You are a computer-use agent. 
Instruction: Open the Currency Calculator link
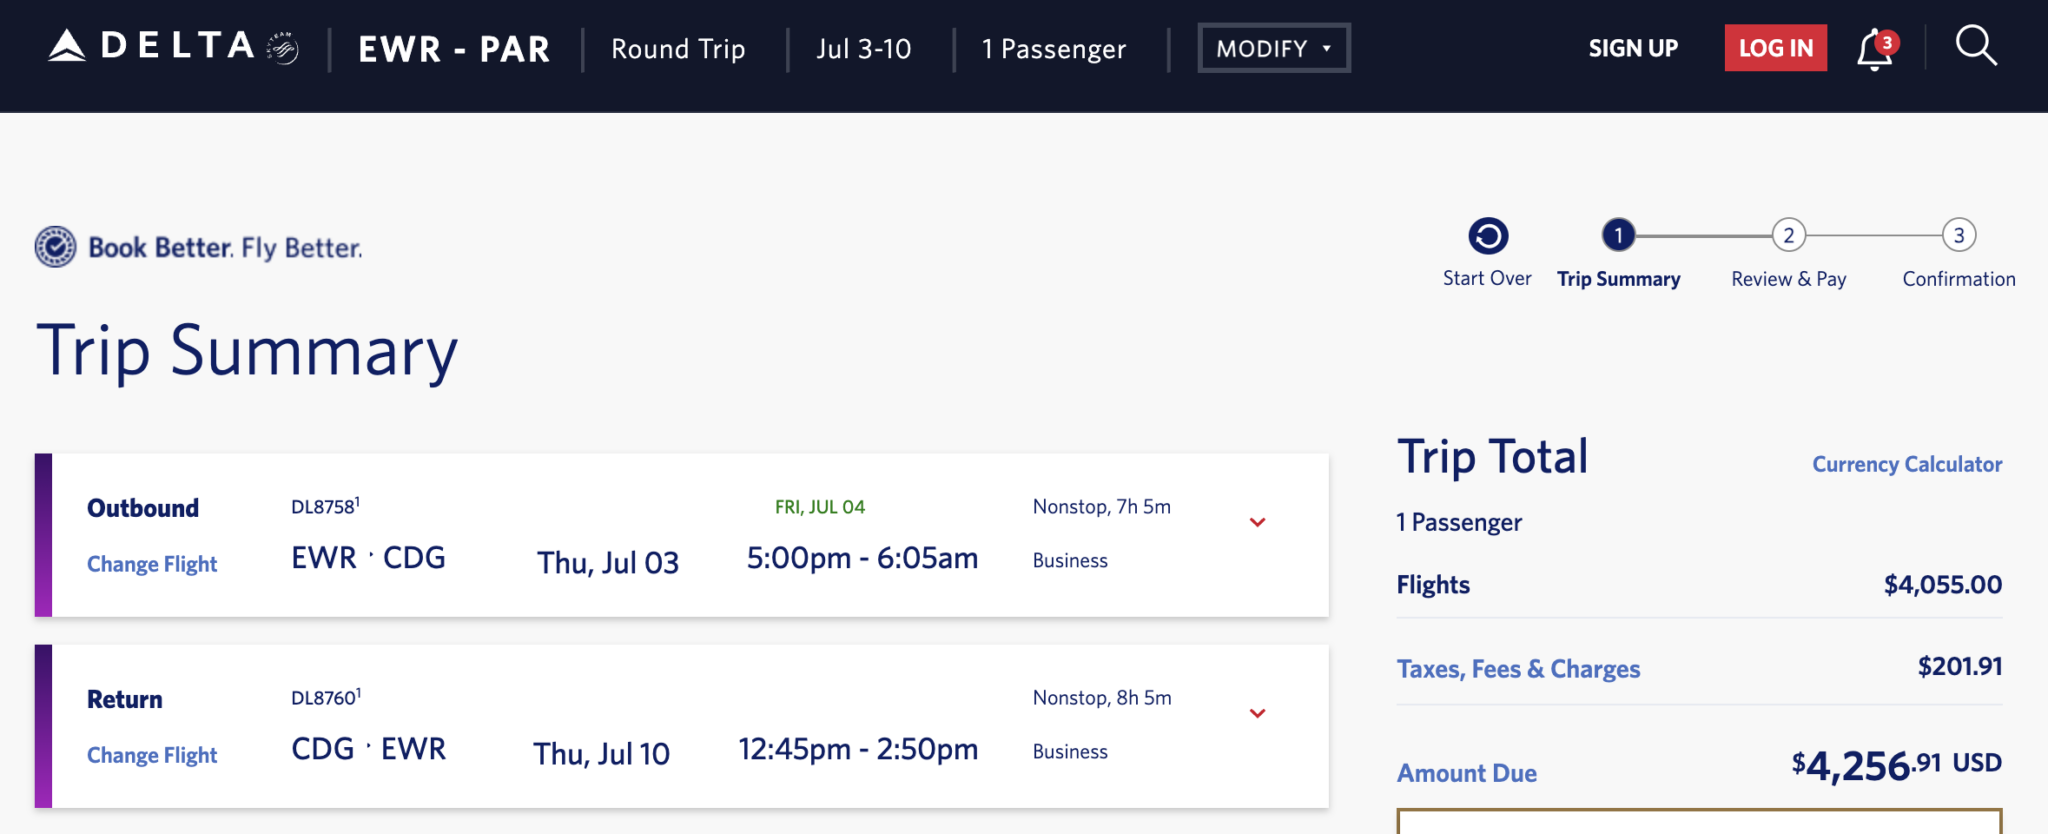point(1906,464)
